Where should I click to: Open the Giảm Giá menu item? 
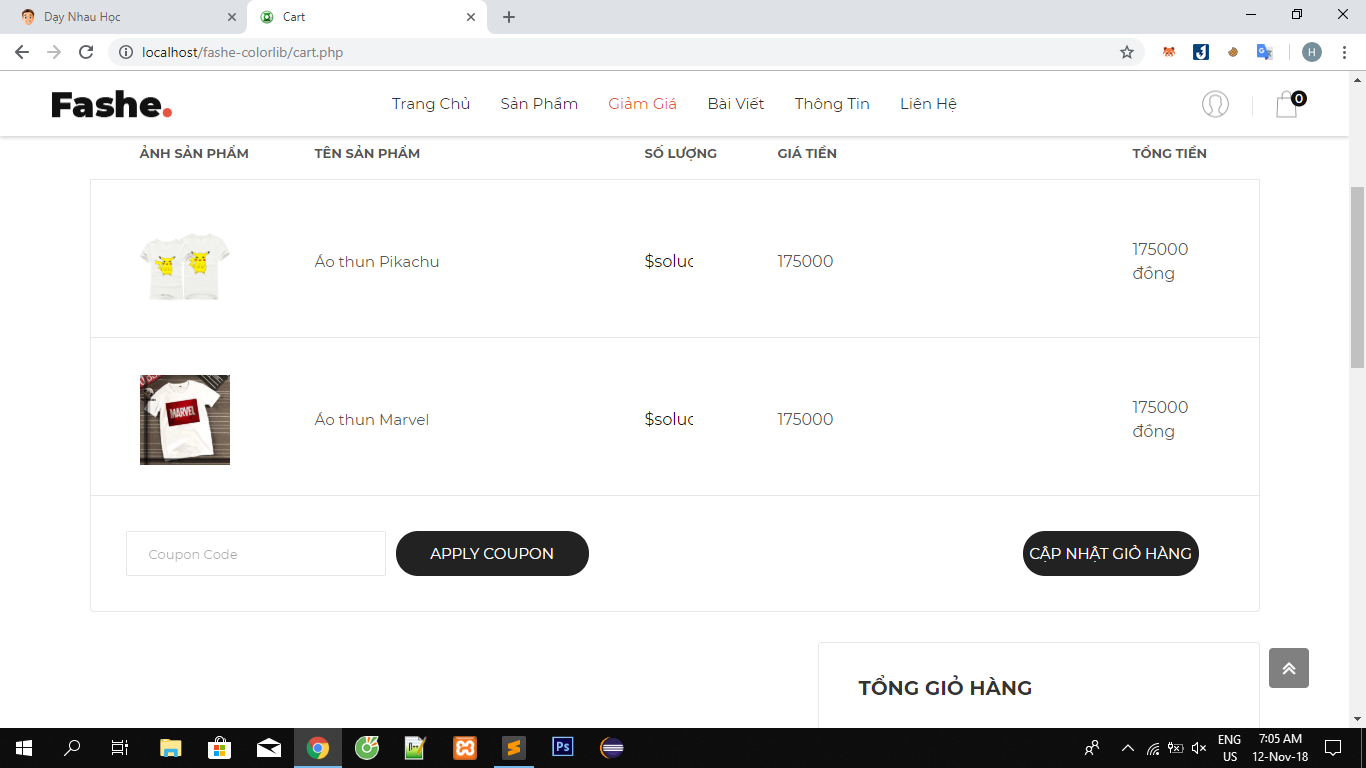click(642, 104)
